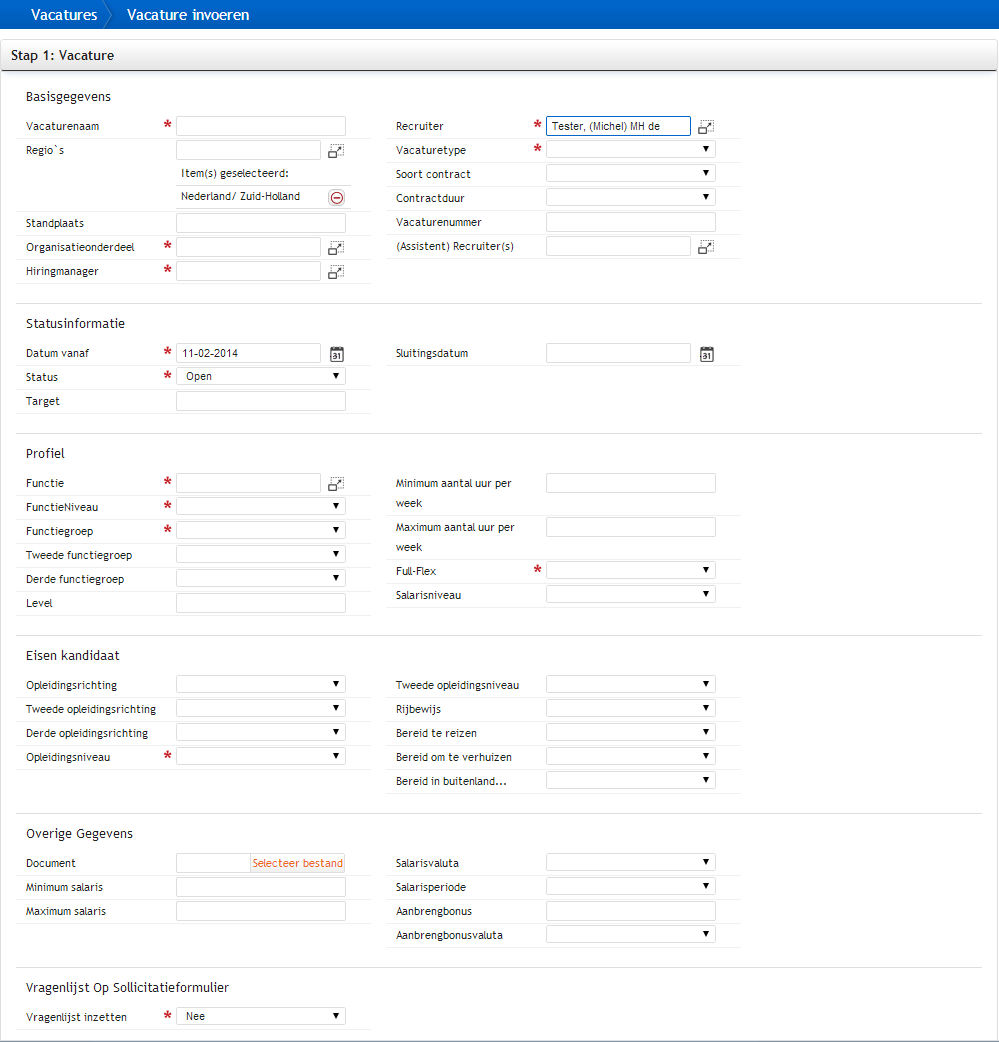Open the Bereid om te verhuizen dropdown
This screenshot has height=1042, width=999.
[x=631, y=756]
